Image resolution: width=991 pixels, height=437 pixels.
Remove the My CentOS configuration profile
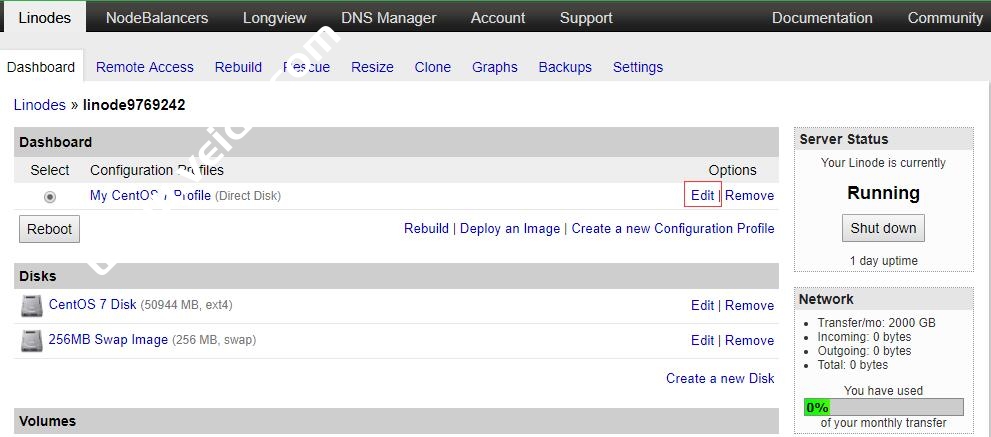[x=750, y=195]
